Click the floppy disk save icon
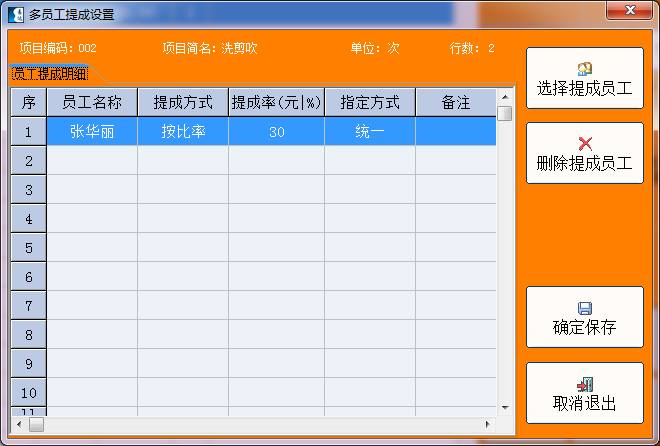Viewport: 660px width, 446px height. tap(585, 308)
